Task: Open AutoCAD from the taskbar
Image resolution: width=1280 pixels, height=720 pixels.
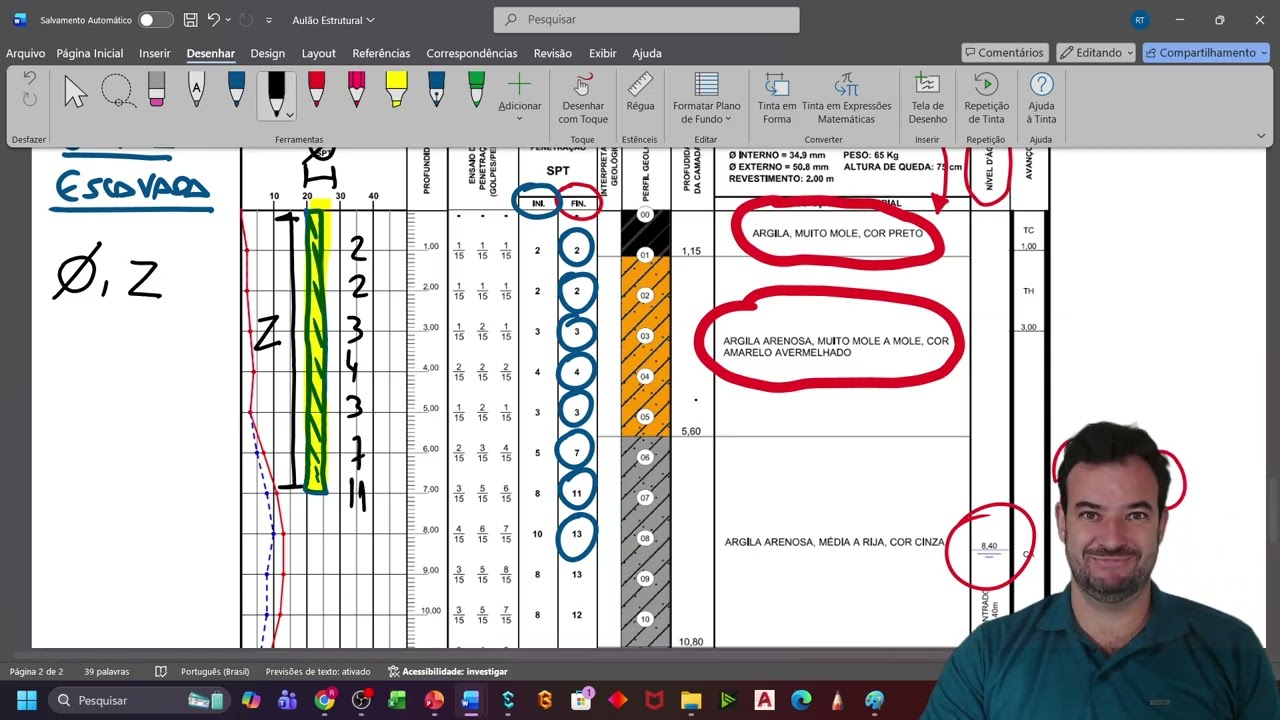Action: [765, 700]
